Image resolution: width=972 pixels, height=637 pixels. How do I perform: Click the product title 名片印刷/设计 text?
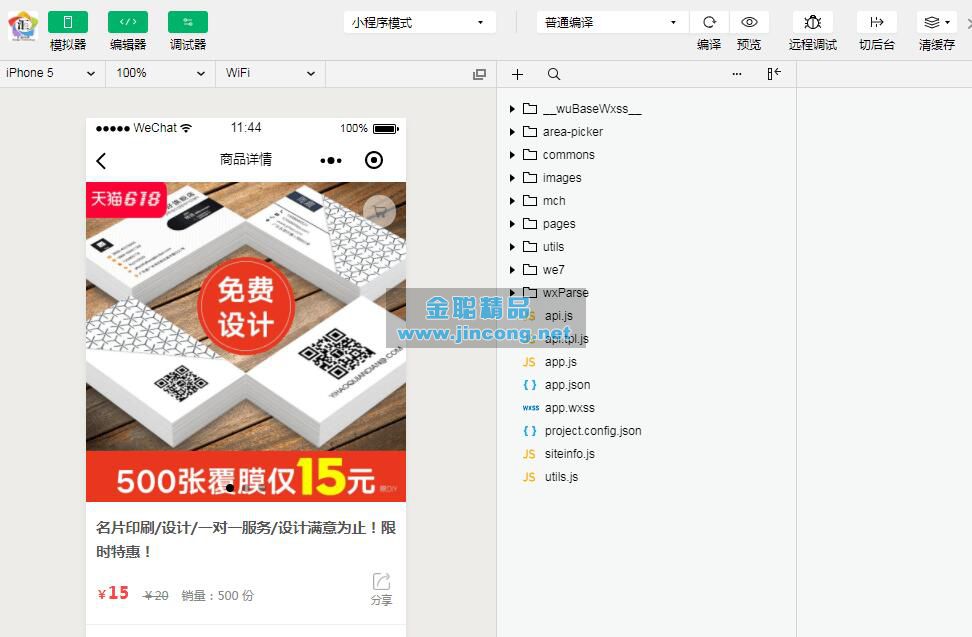[246, 539]
